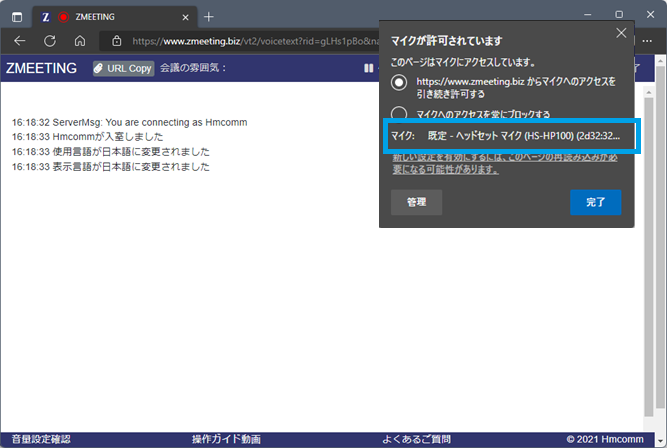Click the 完了 button
The image size is (667, 448).
pos(595,202)
